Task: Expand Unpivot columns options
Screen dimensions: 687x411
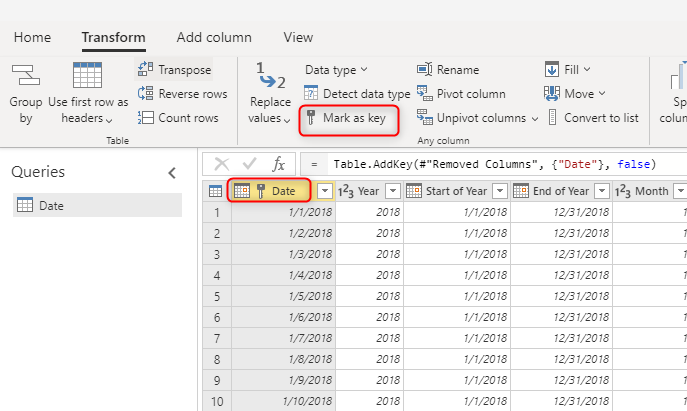Action: click(x=535, y=118)
